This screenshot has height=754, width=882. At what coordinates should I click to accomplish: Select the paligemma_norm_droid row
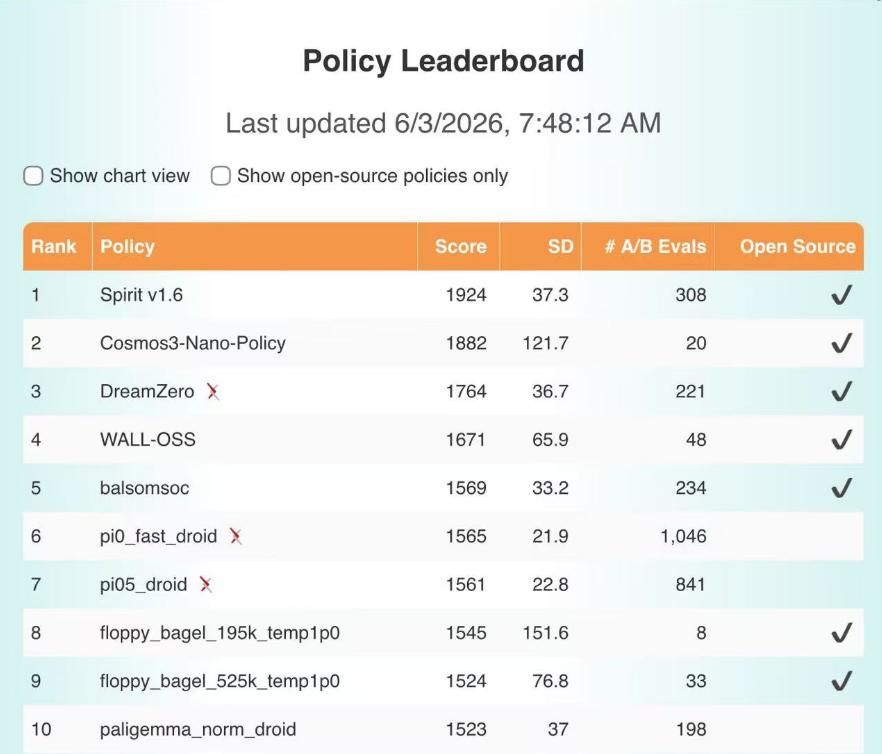point(443,729)
